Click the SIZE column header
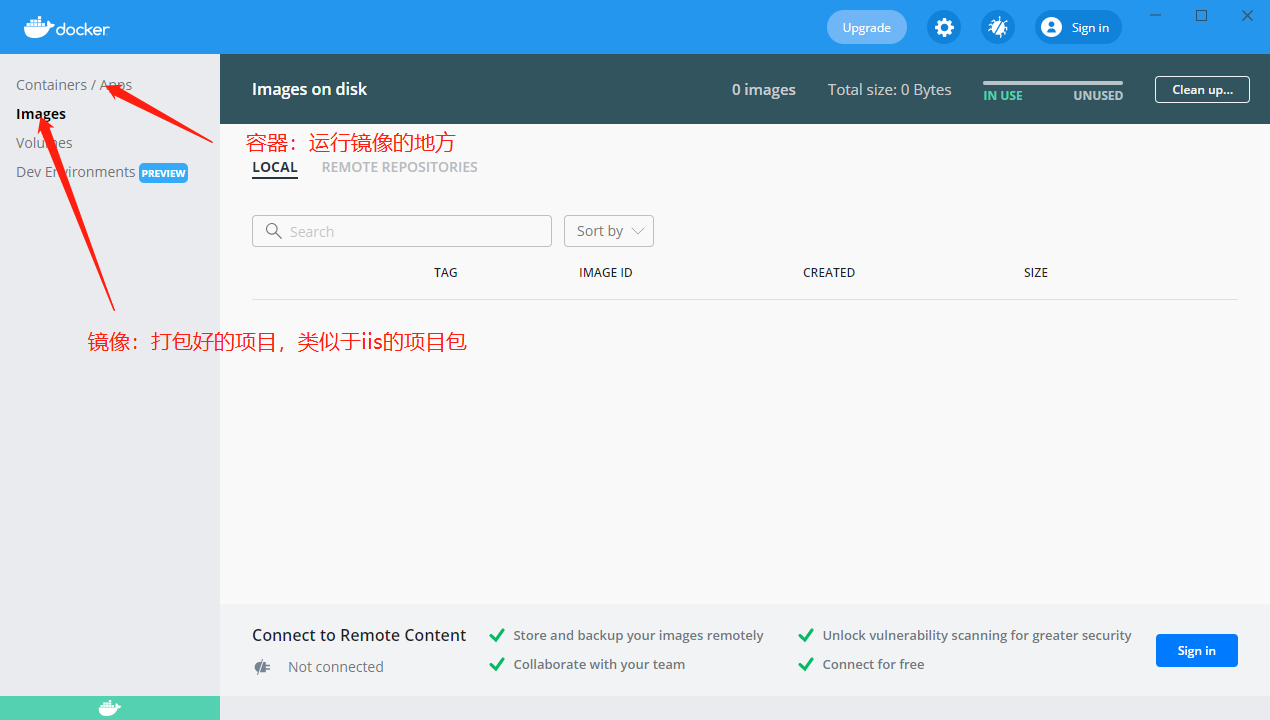Screen dimensions: 1270x720 tap(1036, 272)
